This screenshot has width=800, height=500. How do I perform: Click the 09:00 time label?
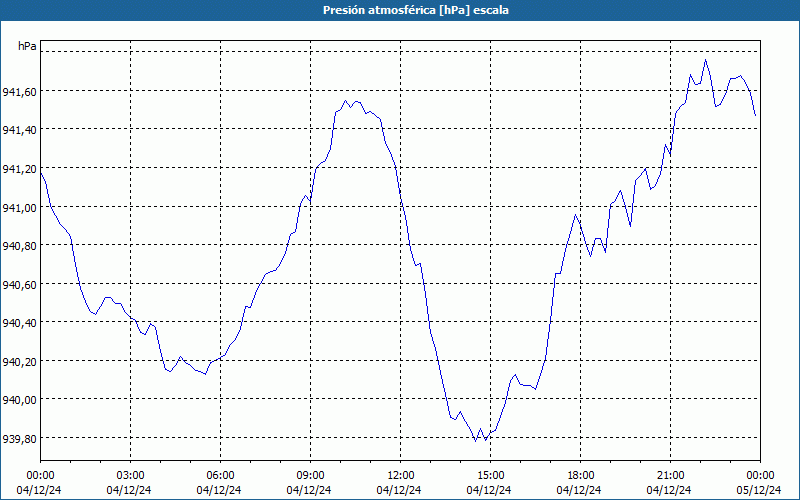click(x=310, y=476)
